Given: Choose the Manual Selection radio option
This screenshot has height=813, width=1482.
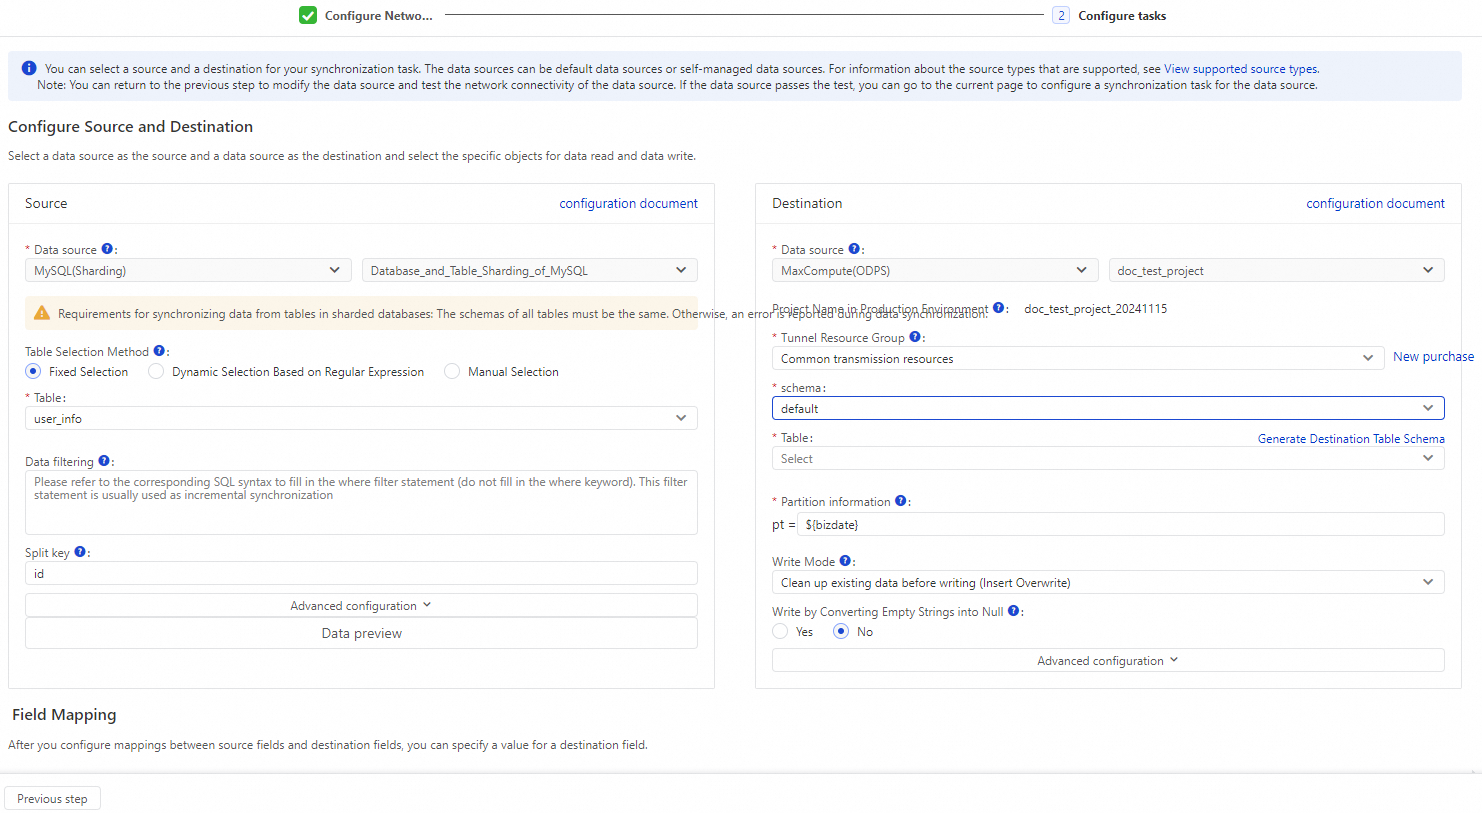Looking at the screenshot, I should pos(452,371).
